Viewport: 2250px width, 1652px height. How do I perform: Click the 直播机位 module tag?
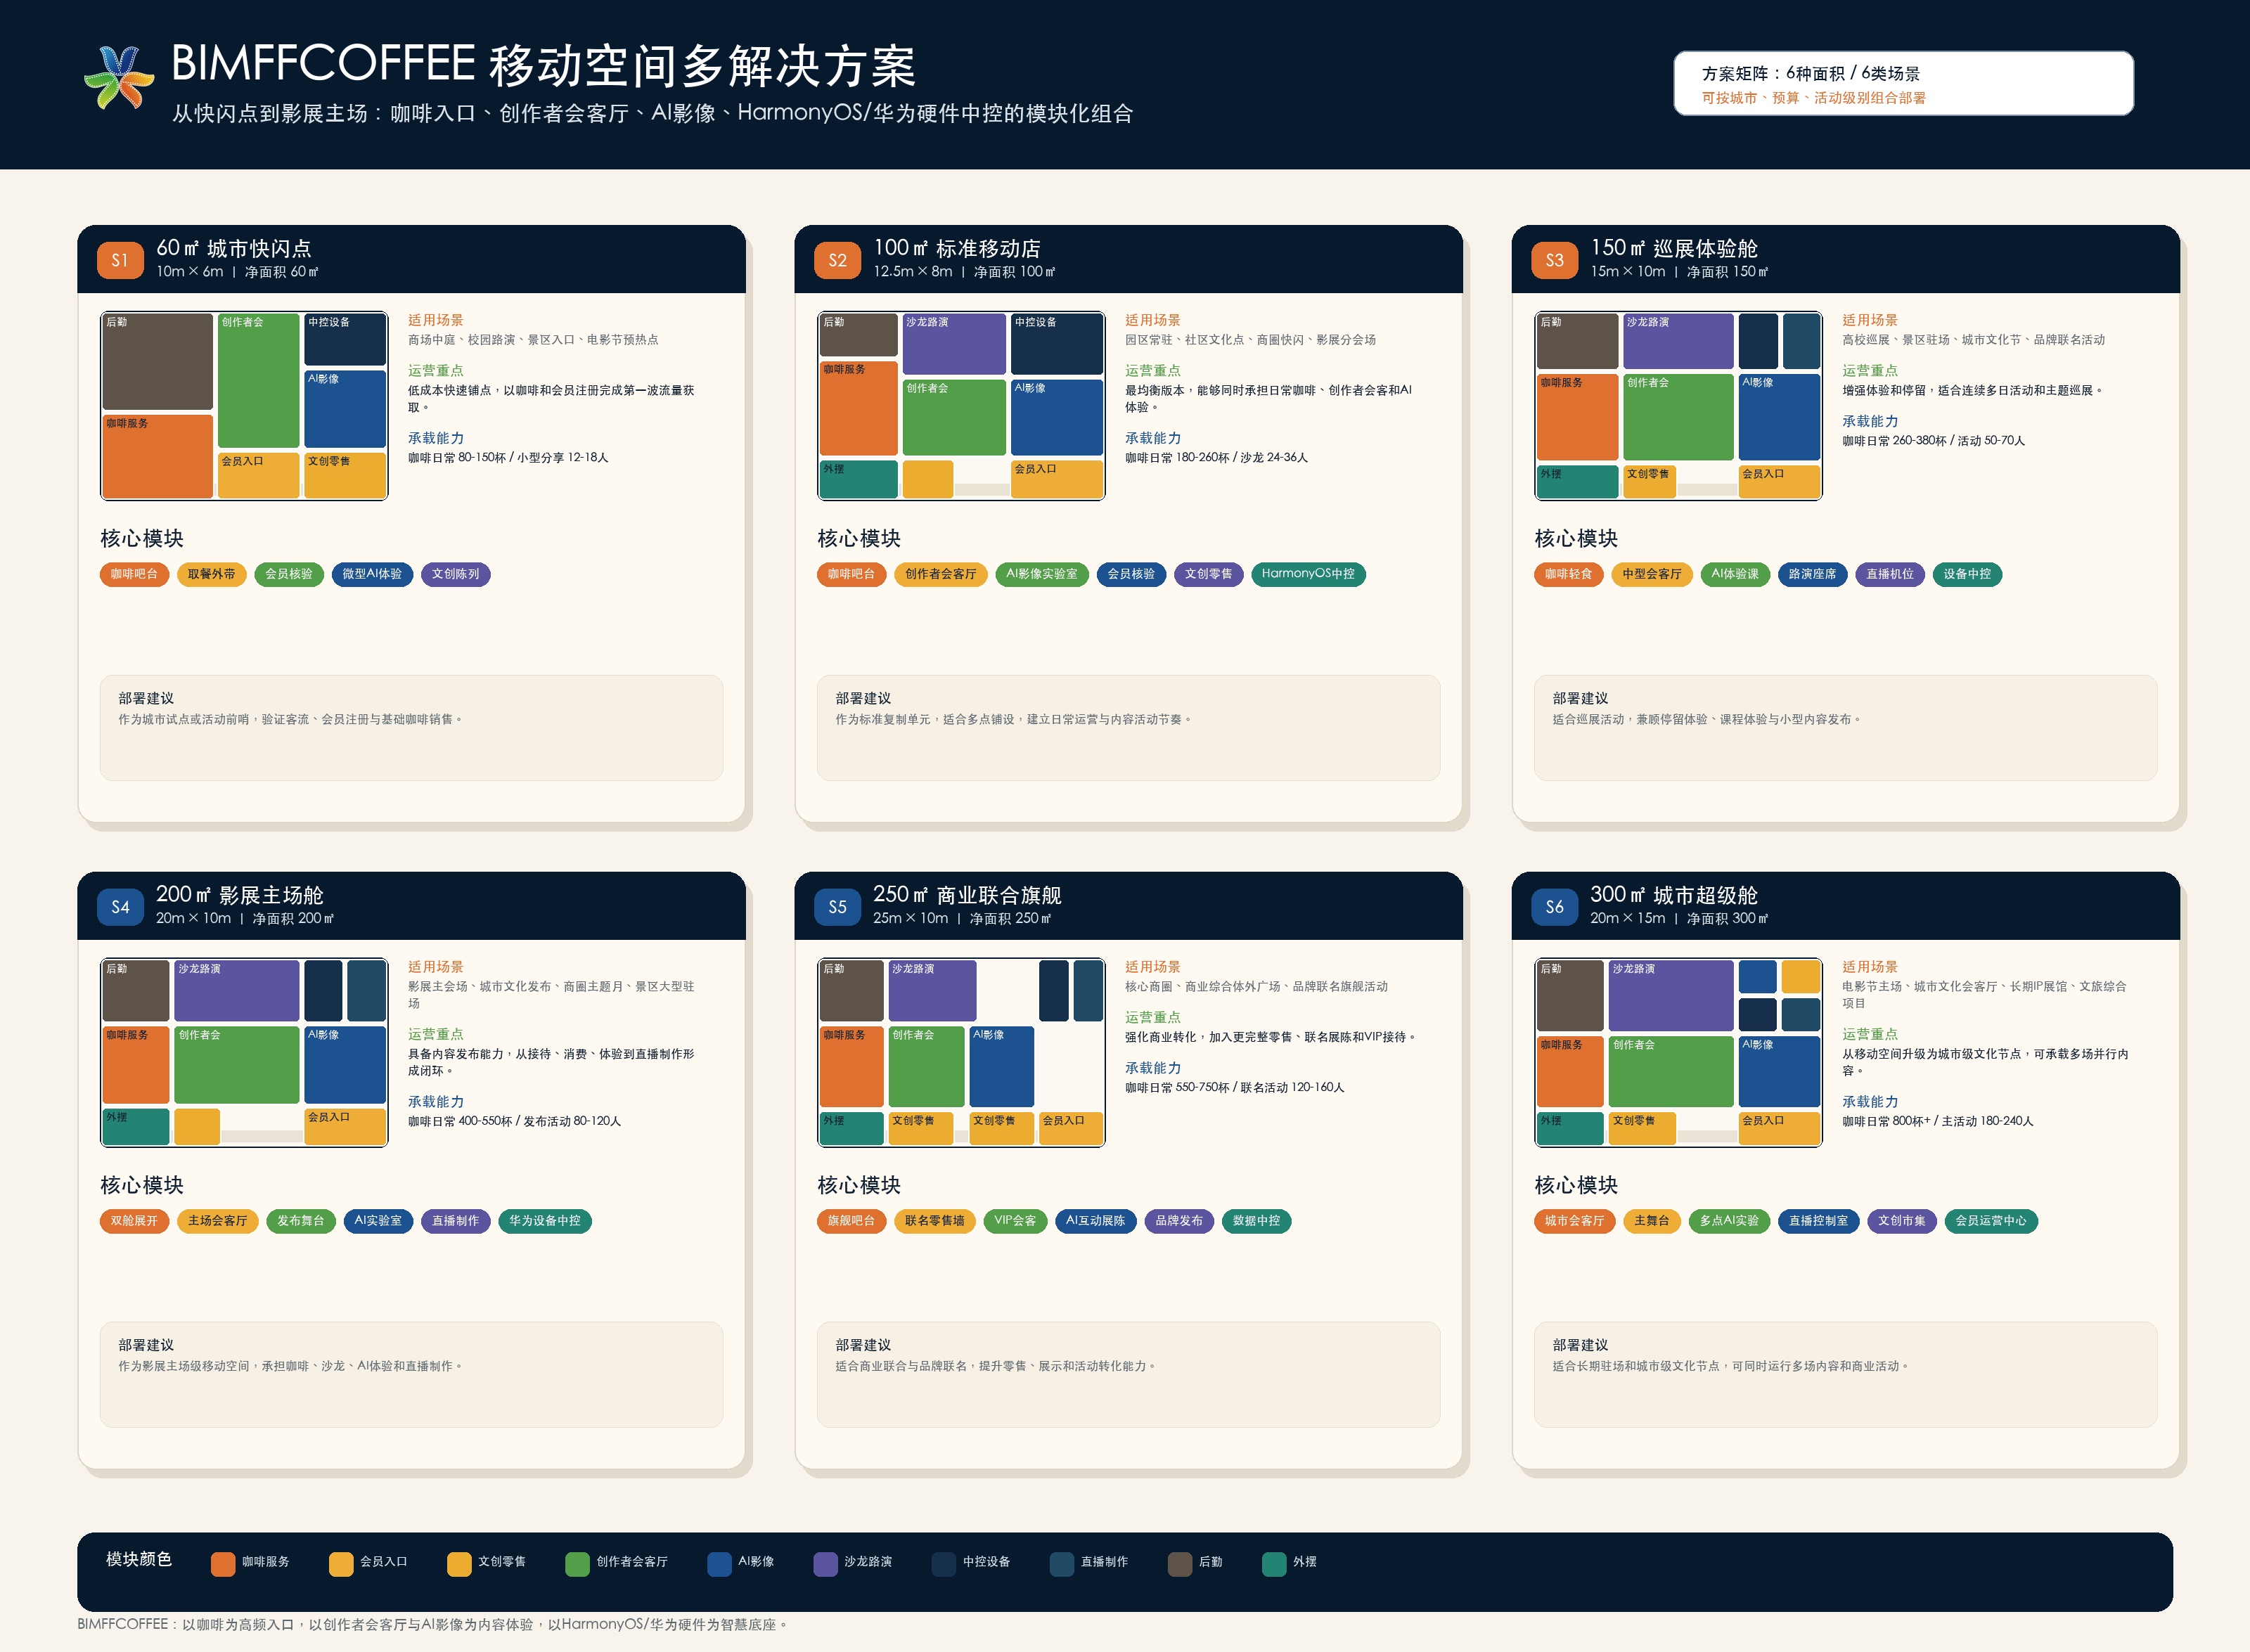pos(1890,574)
